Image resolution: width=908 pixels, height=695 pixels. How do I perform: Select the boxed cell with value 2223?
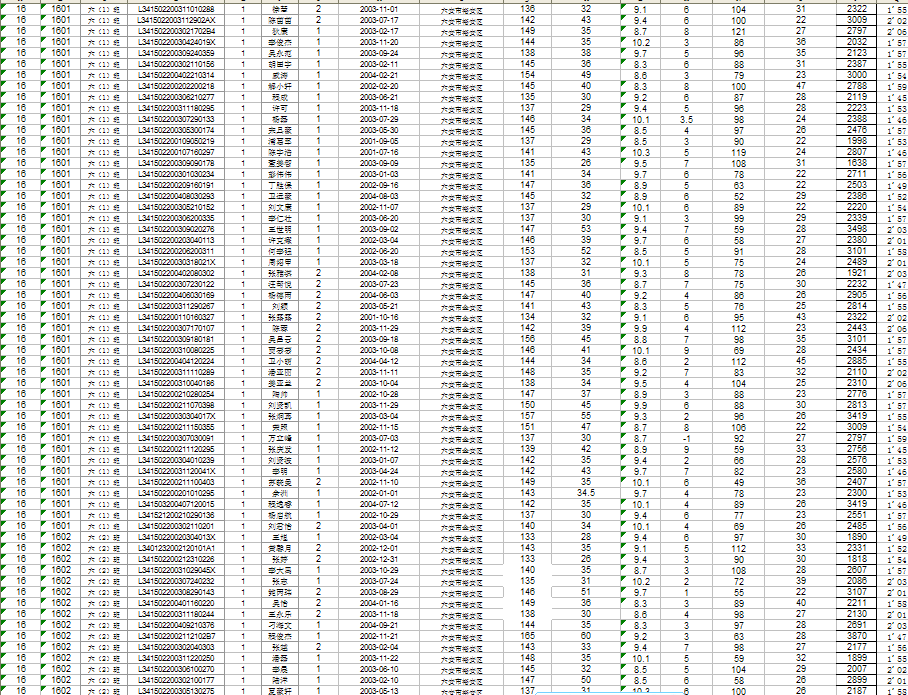pyautogui.click(x=856, y=108)
